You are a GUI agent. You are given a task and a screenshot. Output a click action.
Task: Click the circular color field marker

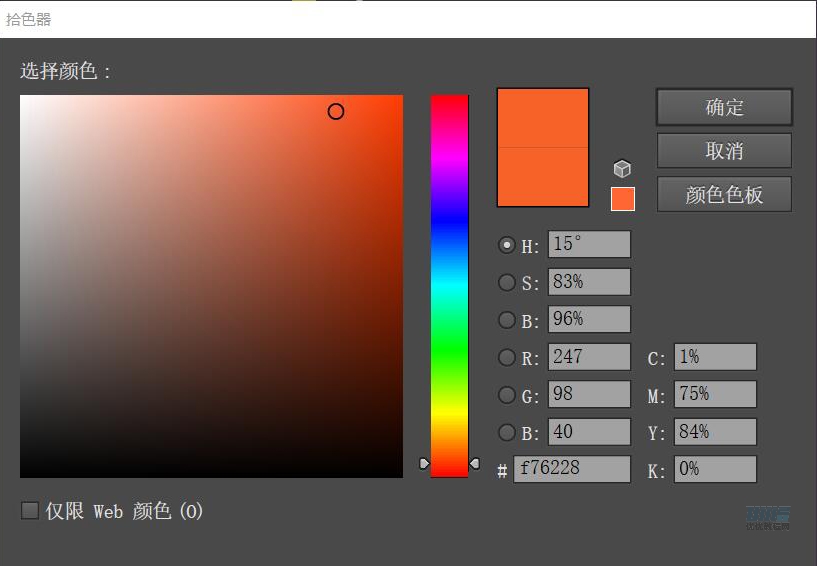(336, 112)
